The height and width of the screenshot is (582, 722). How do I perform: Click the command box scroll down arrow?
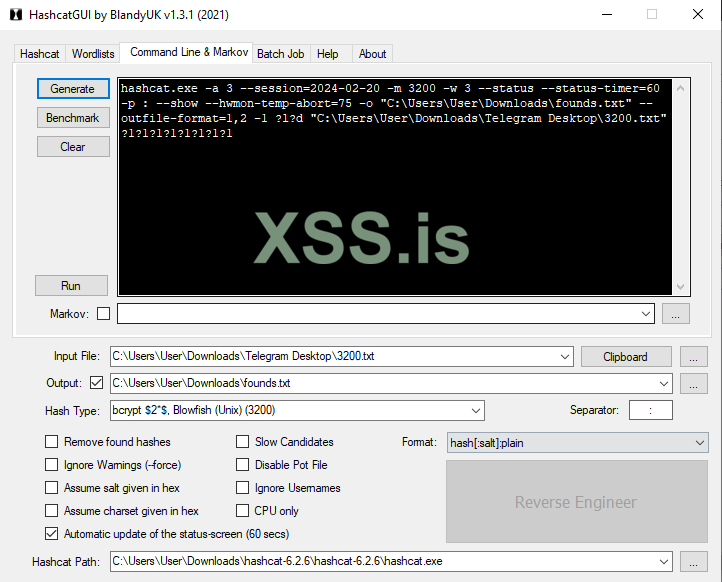(x=681, y=287)
